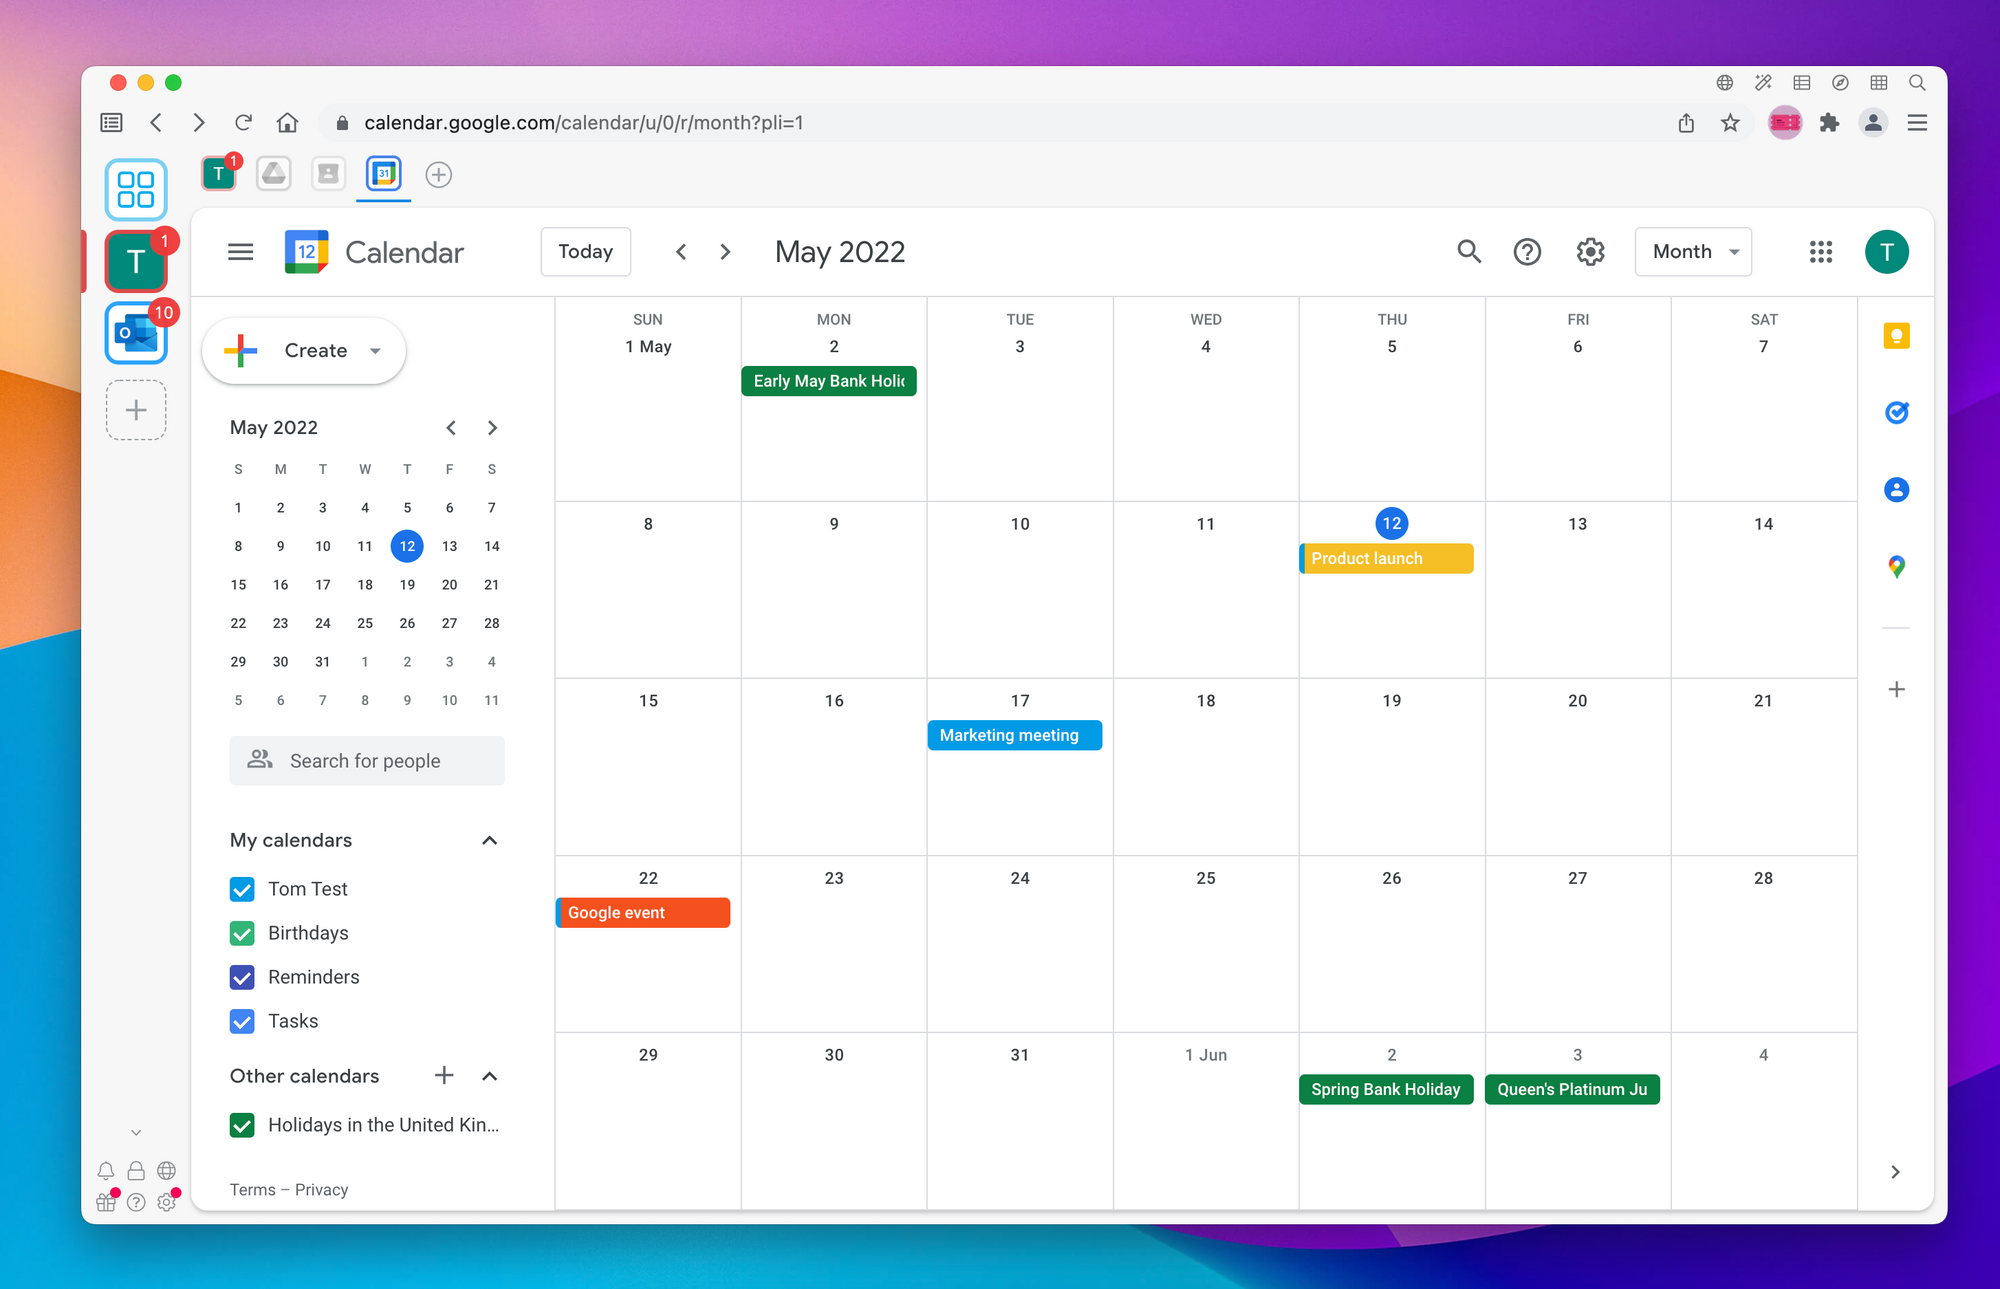The image size is (2000, 1289).
Task: Add new Other Calendar with plus icon
Action: point(445,1076)
